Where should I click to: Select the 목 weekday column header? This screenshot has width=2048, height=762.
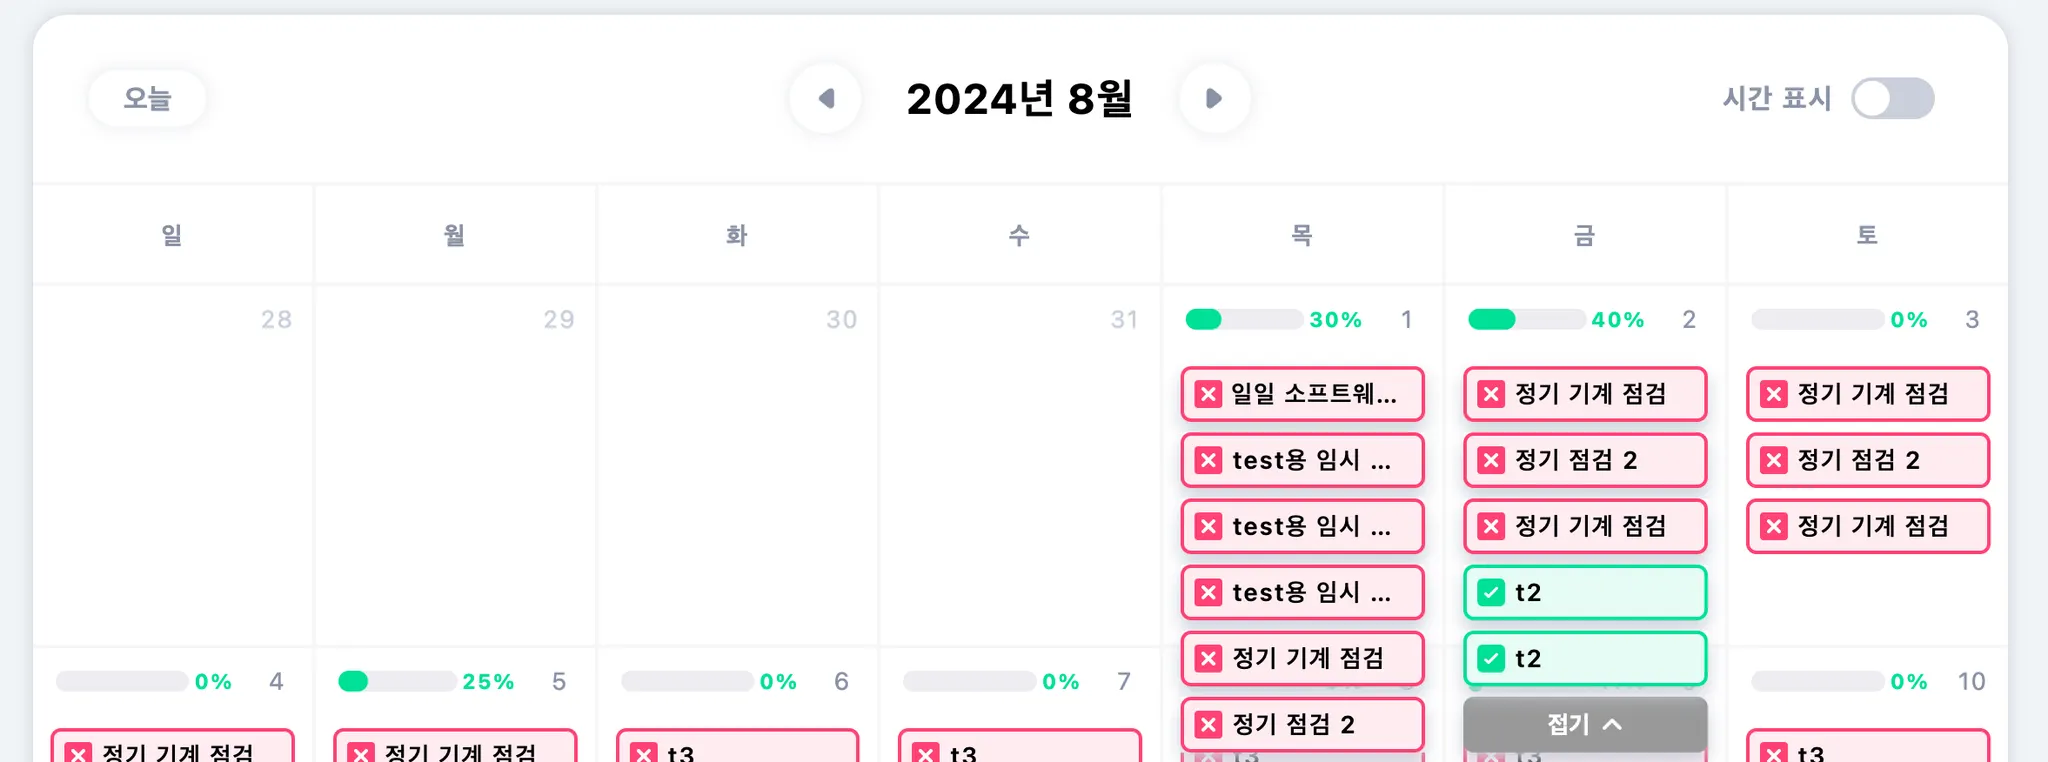coord(1301,235)
